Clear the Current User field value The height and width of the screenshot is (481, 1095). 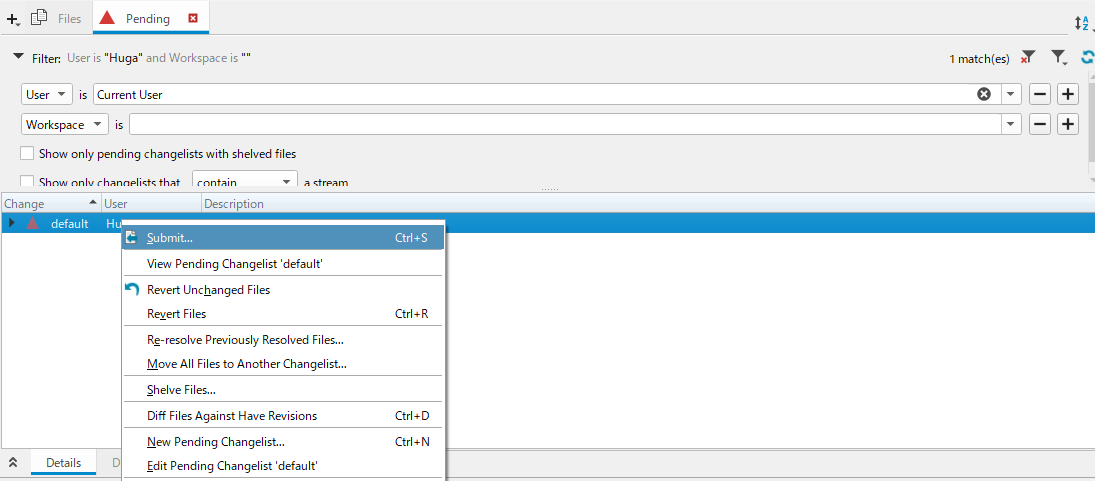984,94
